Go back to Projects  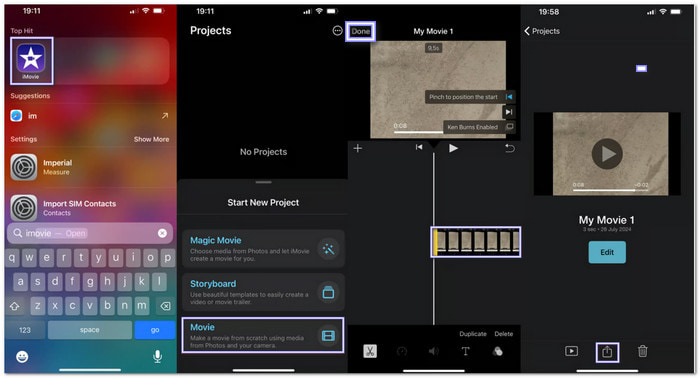tap(542, 31)
